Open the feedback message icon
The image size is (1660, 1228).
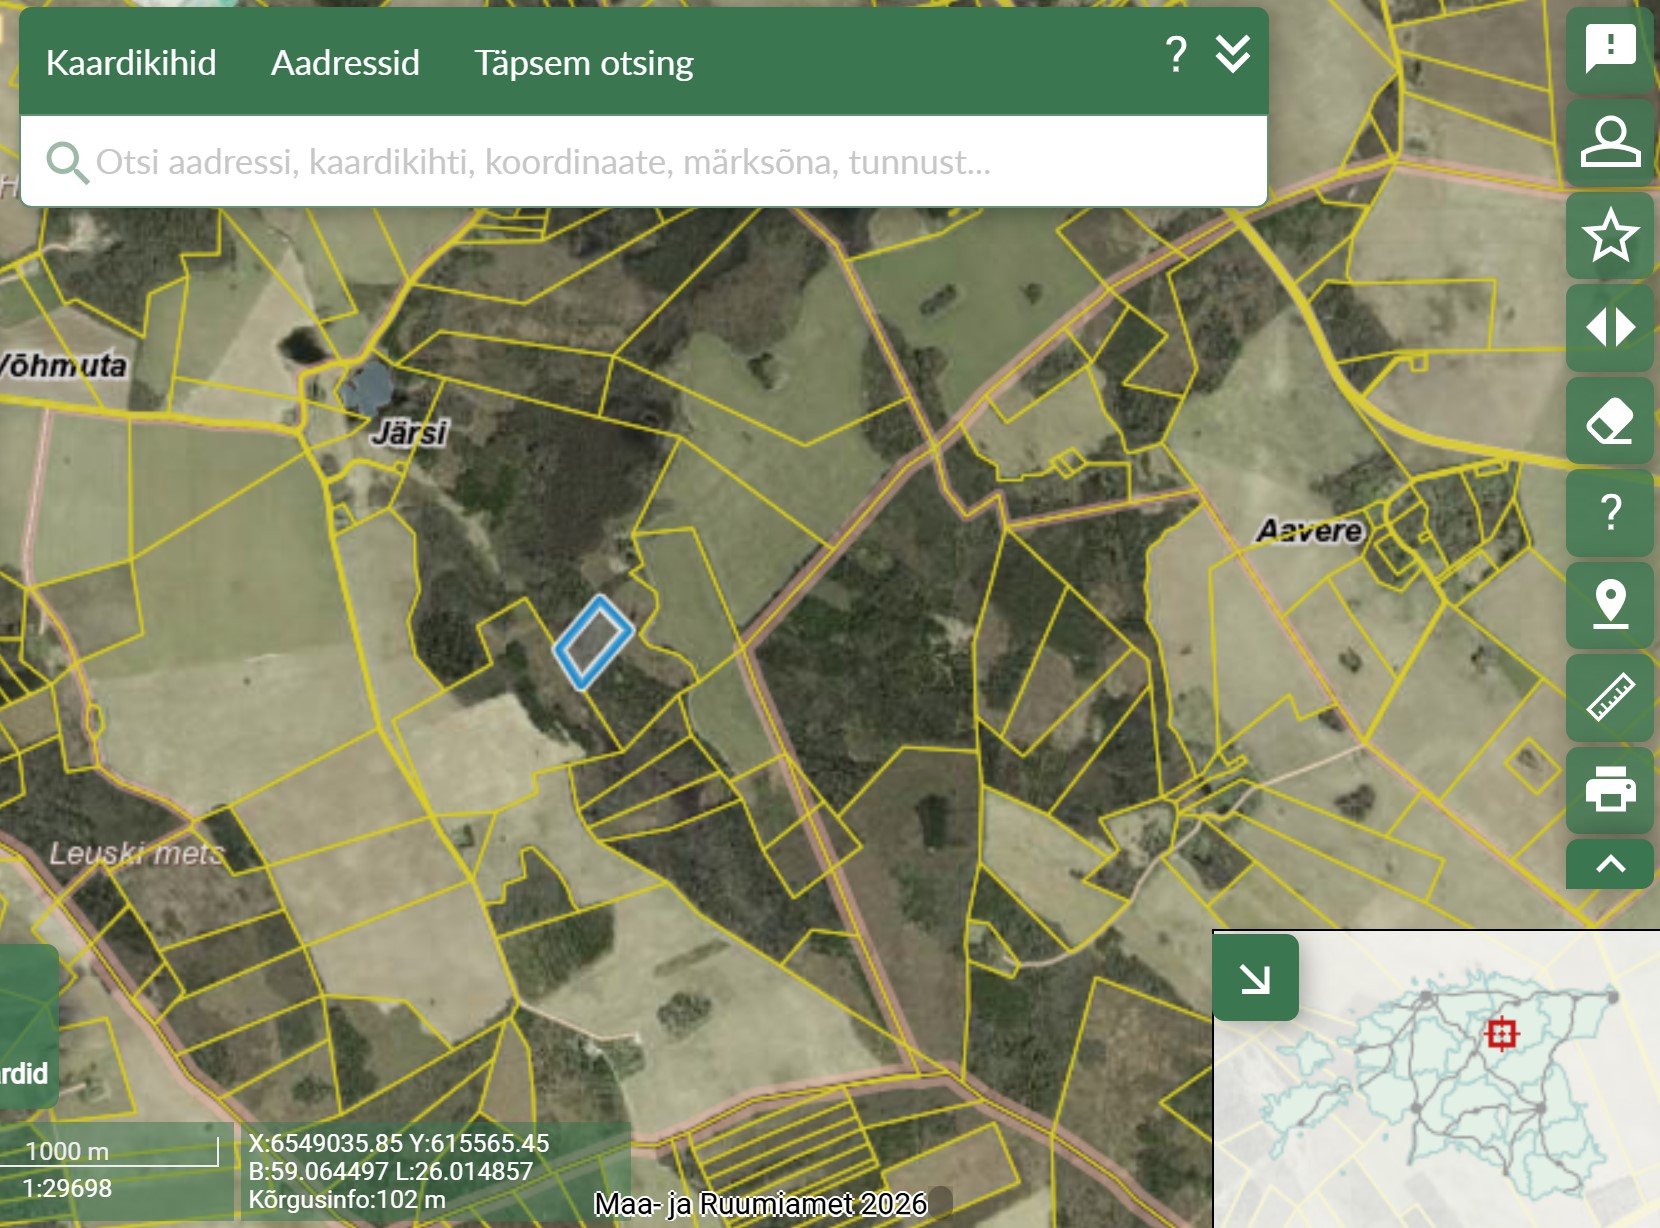(x=1609, y=49)
